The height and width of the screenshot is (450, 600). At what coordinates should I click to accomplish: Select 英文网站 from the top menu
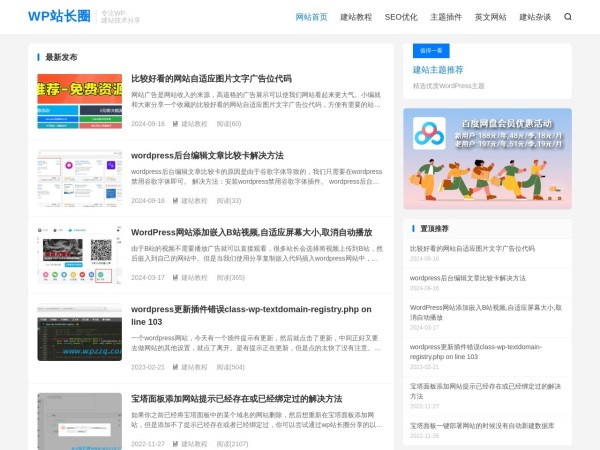490,17
